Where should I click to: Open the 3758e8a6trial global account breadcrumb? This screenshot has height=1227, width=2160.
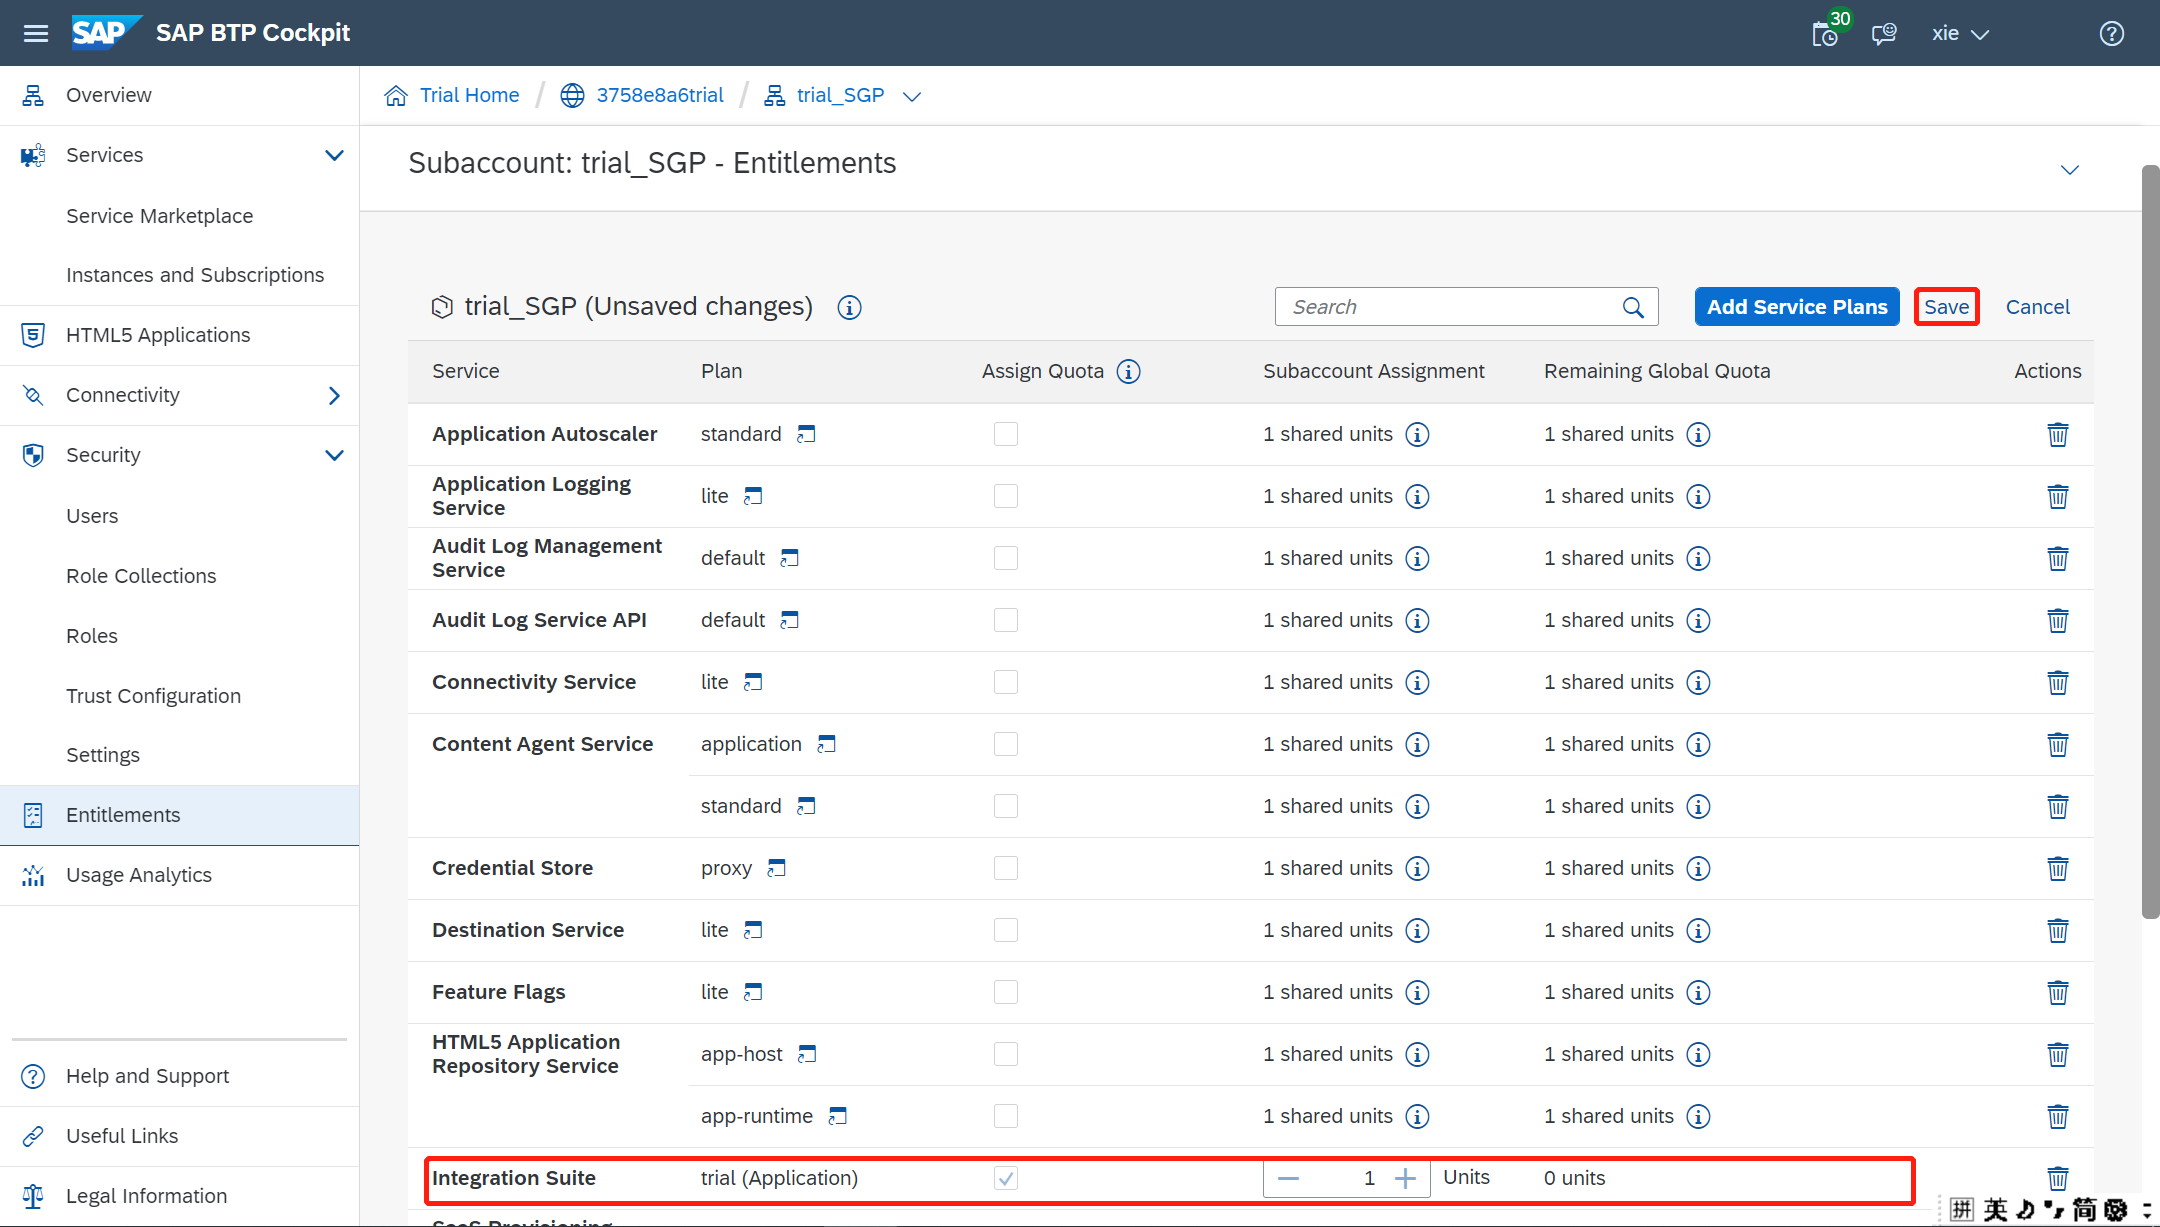660,95
